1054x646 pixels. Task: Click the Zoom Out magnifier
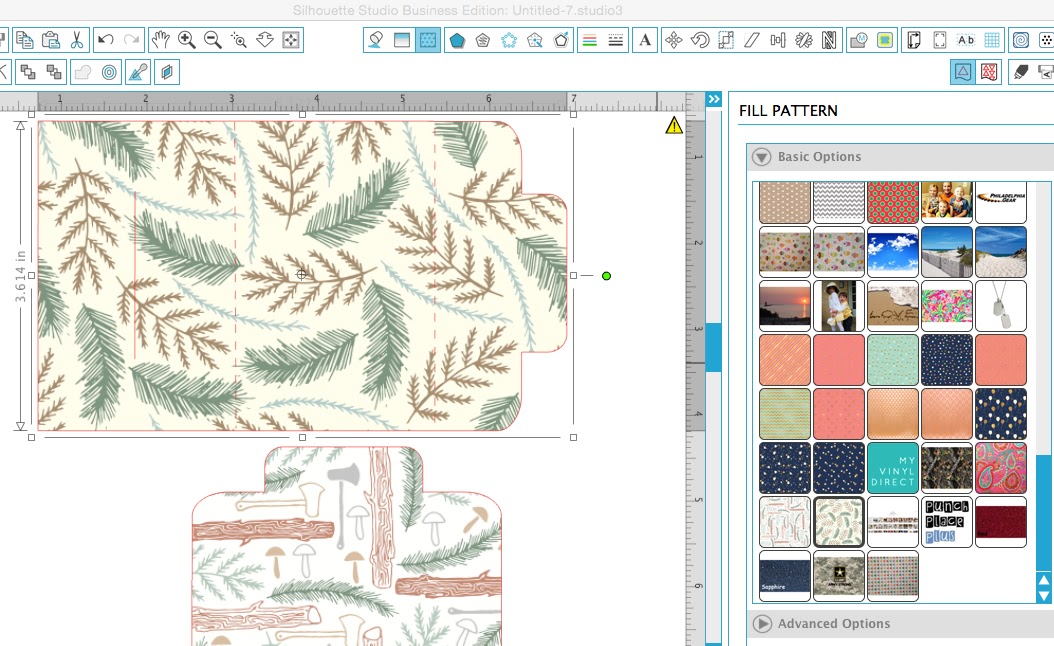[212, 40]
